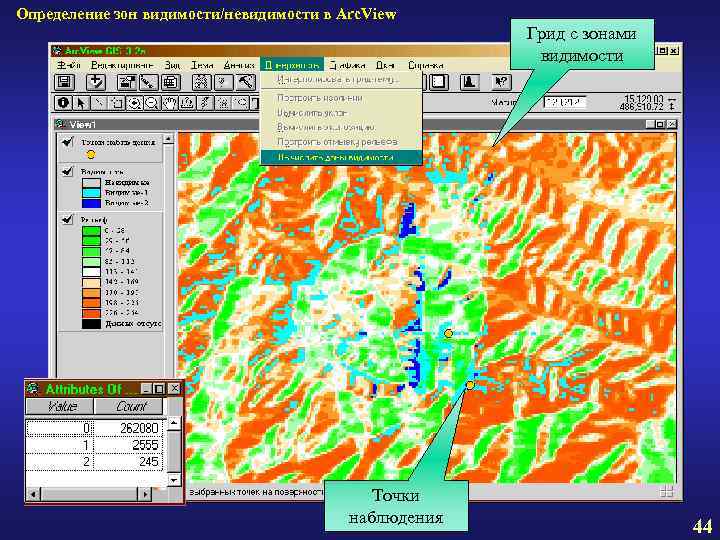Click the ArcView GIS application title icon

coord(56,51)
